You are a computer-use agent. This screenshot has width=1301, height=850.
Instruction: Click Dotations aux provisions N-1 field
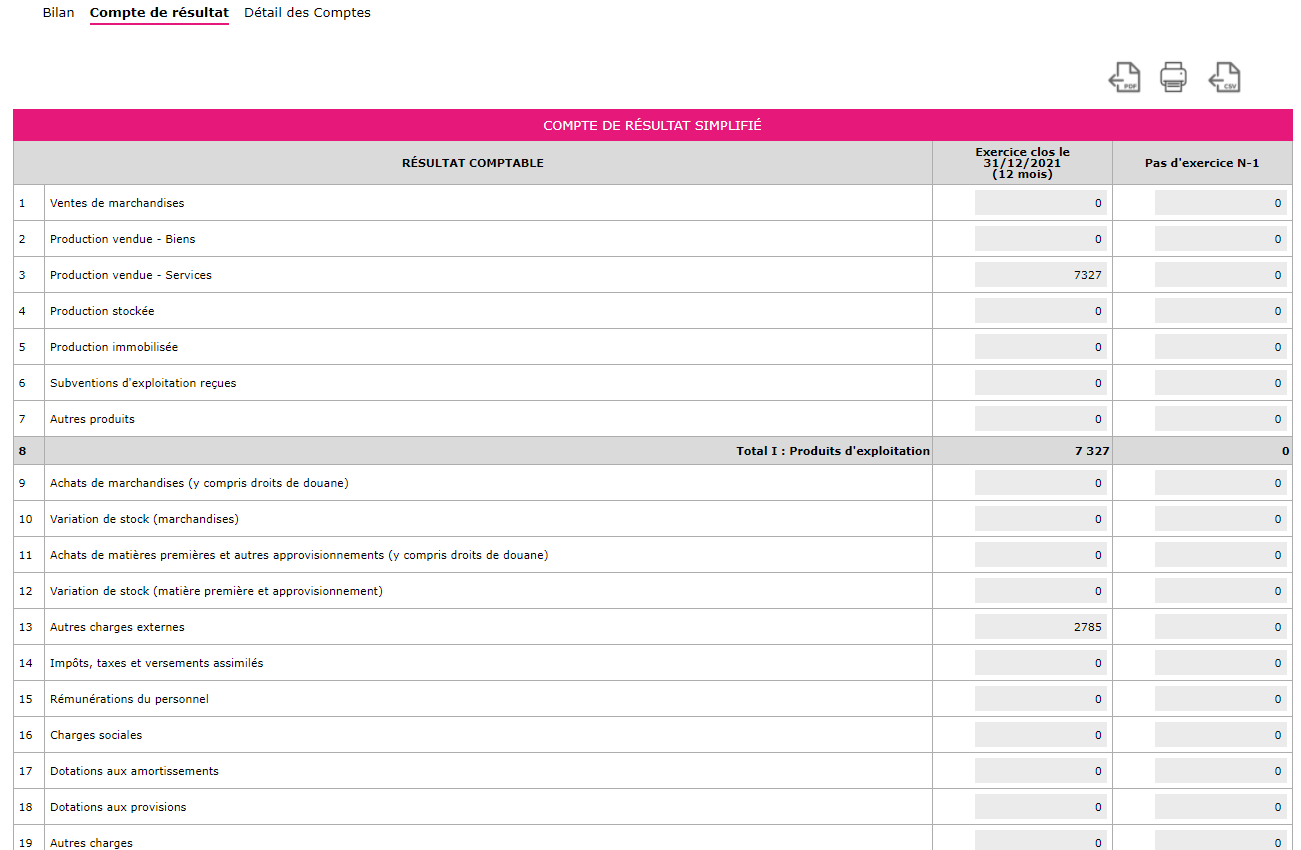[x=1220, y=807]
